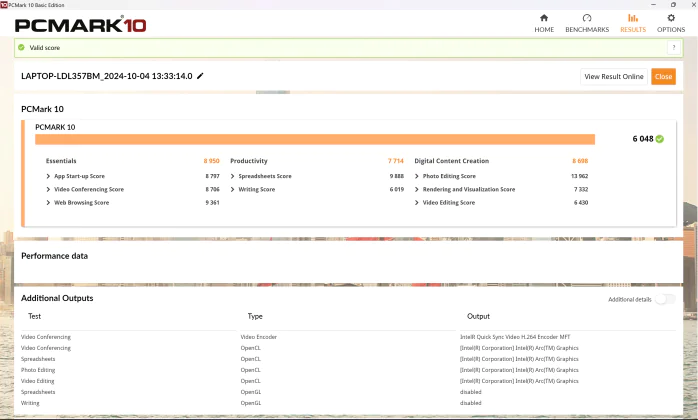This screenshot has width=698, height=420.
Task: Open the Results tab
Action: [x=633, y=23]
